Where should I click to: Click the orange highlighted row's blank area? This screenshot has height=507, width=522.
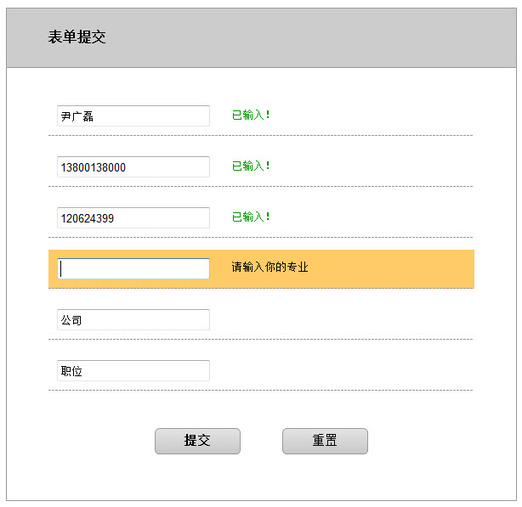click(x=390, y=269)
